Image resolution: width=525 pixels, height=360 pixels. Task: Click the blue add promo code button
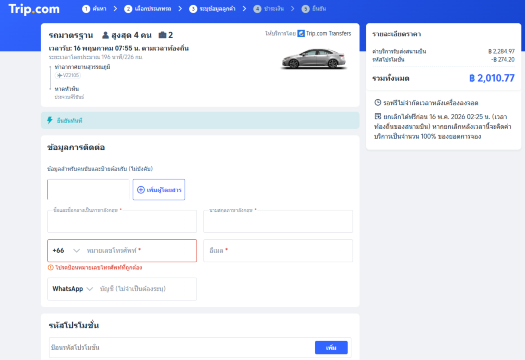[x=331, y=348]
